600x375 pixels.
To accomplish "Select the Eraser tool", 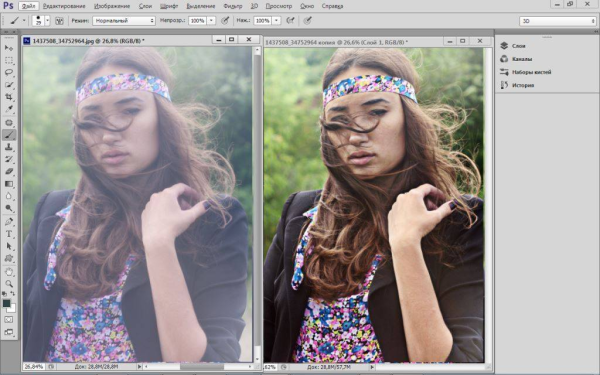I will [x=9, y=171].
